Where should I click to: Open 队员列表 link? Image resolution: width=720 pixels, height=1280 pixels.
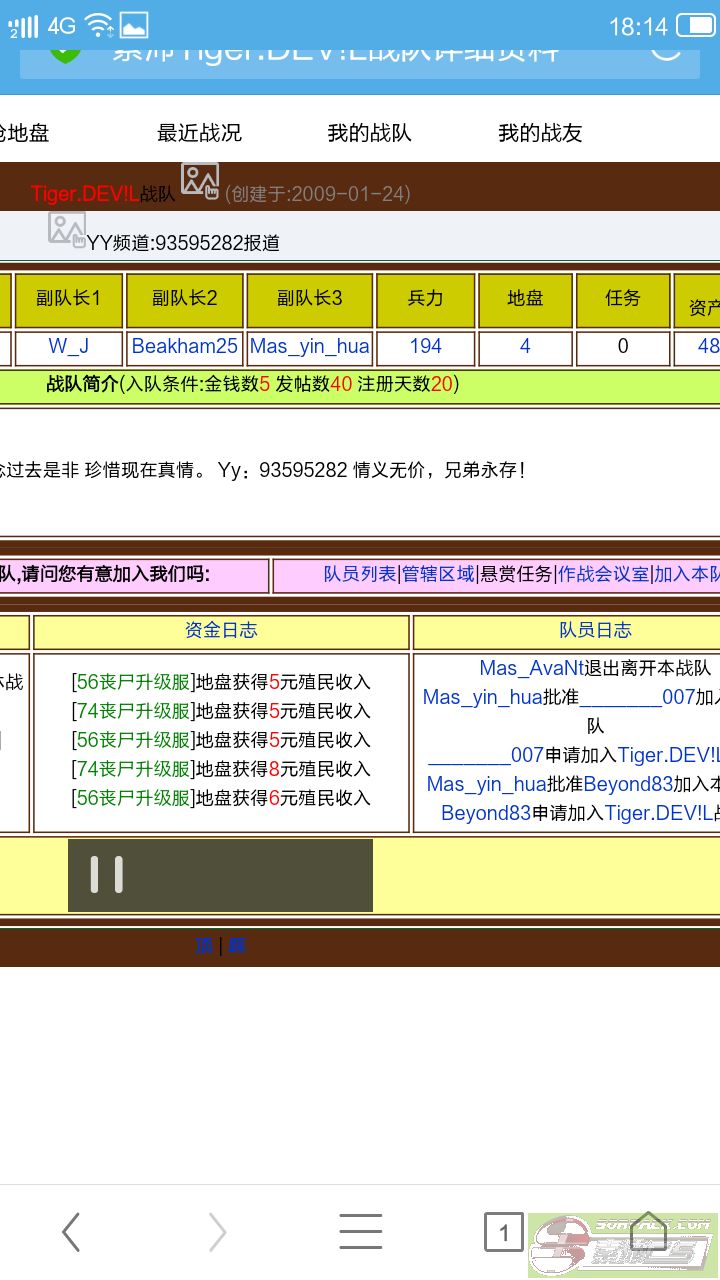click(360, 574)
